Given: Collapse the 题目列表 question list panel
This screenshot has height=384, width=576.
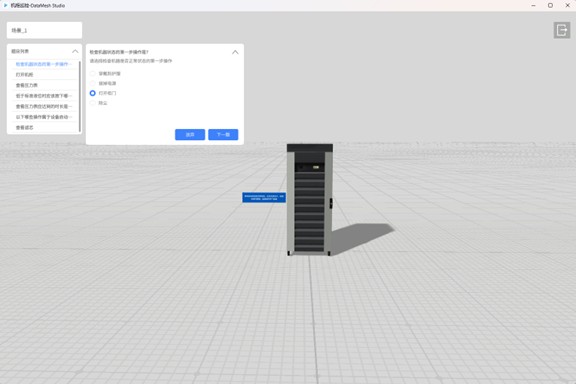Looking at the screenshot, I should (x=75, y=51).
